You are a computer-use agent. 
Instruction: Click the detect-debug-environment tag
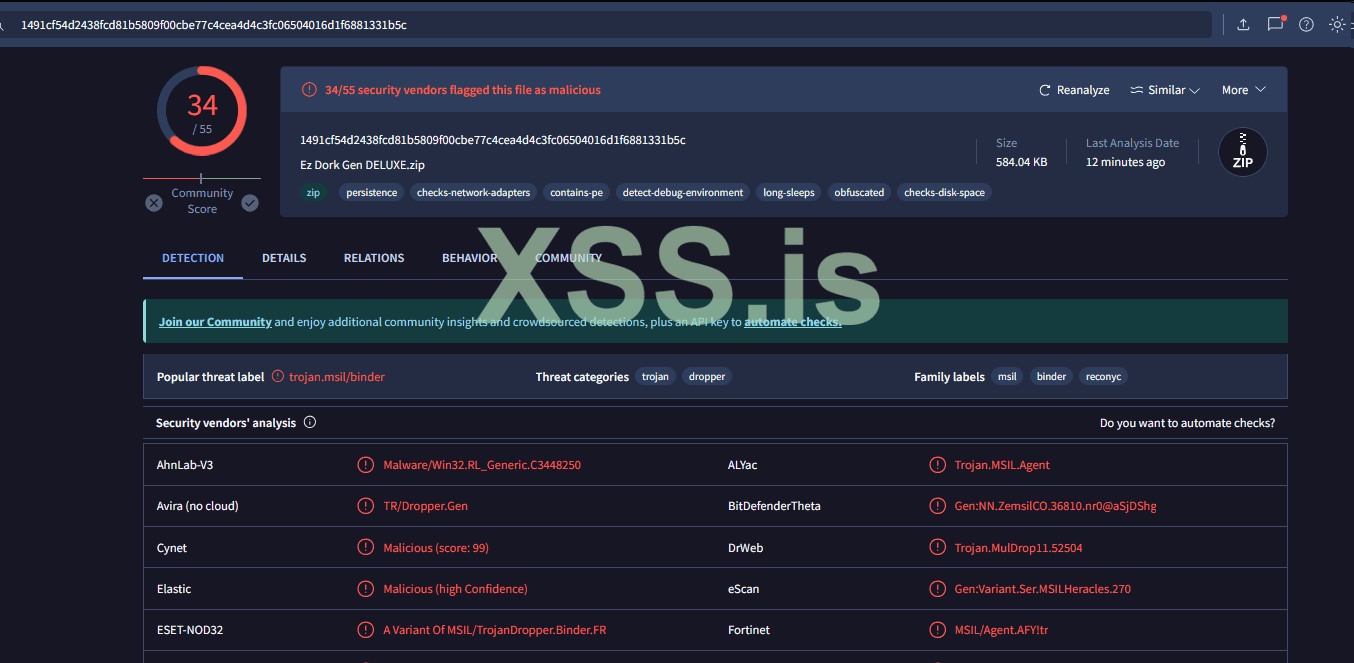[683, 193]
